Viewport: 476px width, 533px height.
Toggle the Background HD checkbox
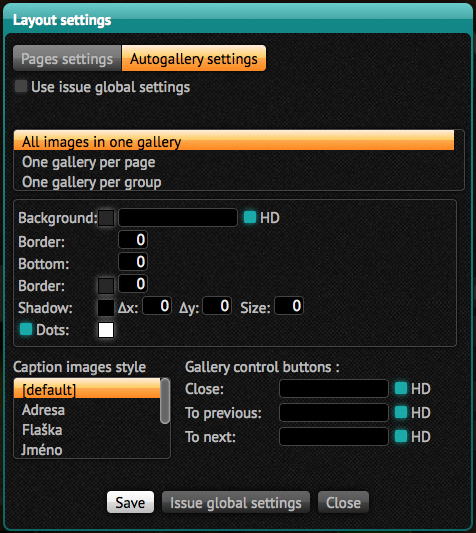point(250,218)
